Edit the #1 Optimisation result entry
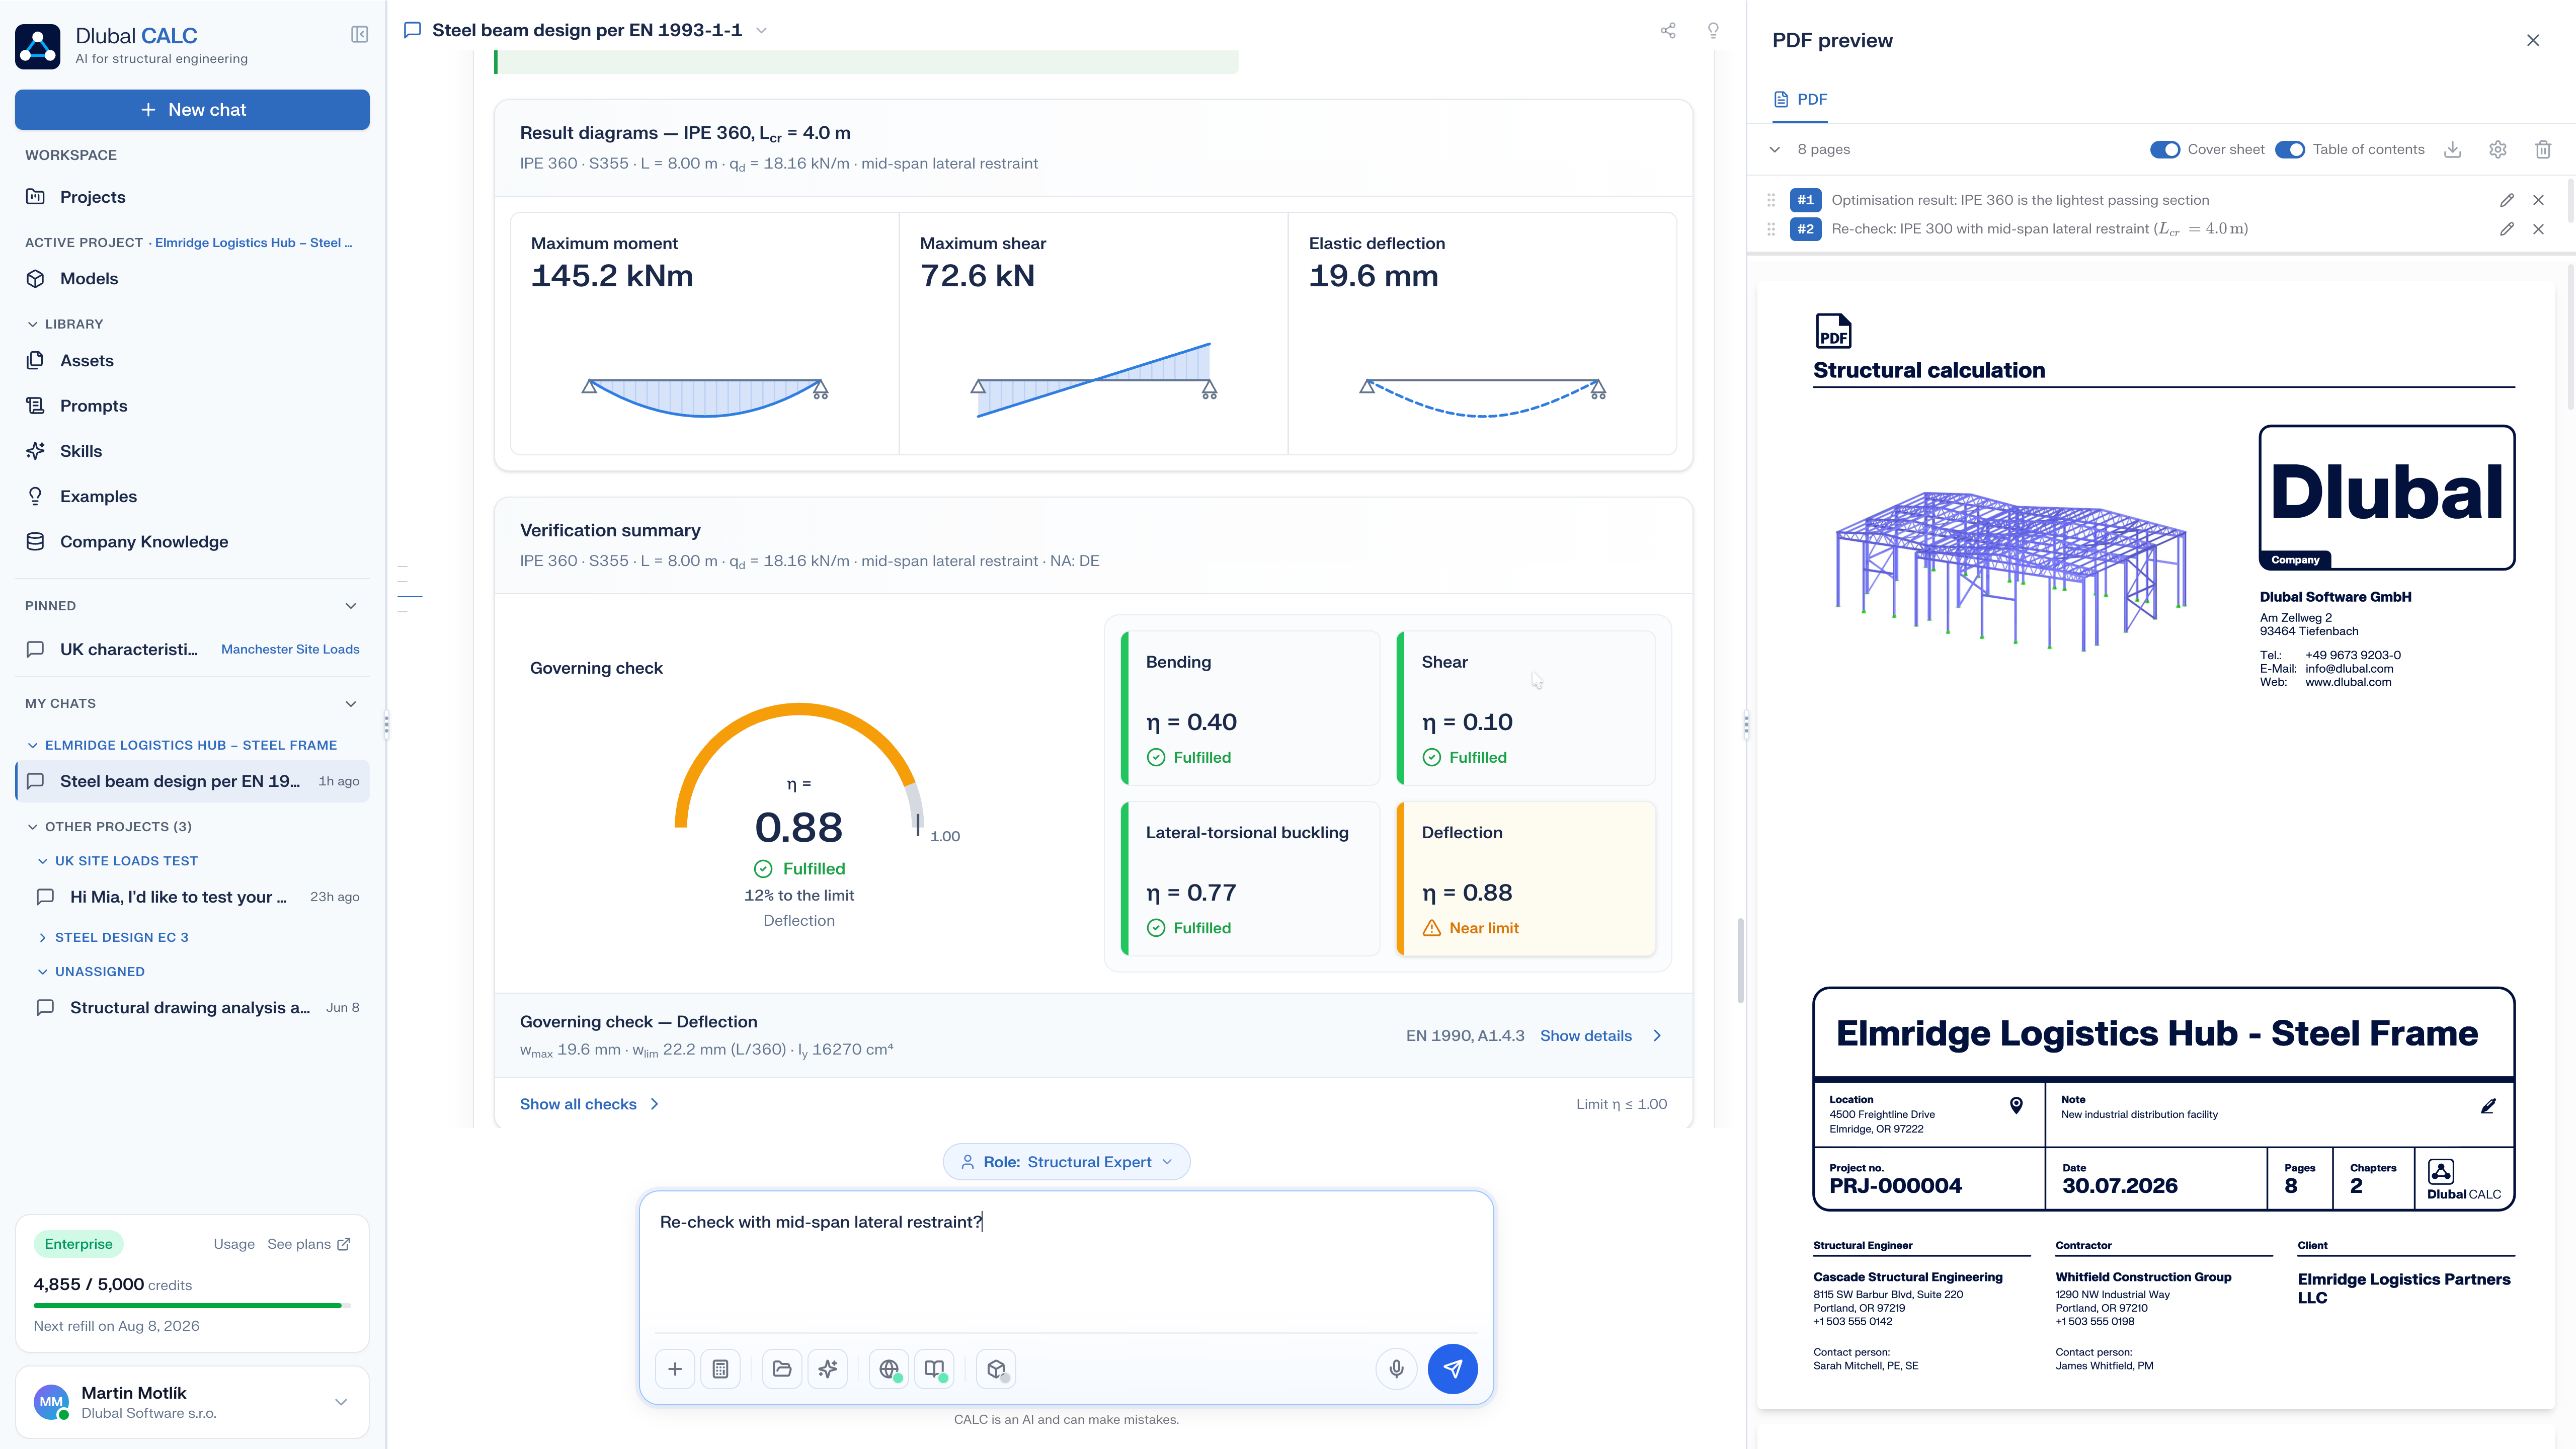The image size is (2576, 1449). (2507, 200)
